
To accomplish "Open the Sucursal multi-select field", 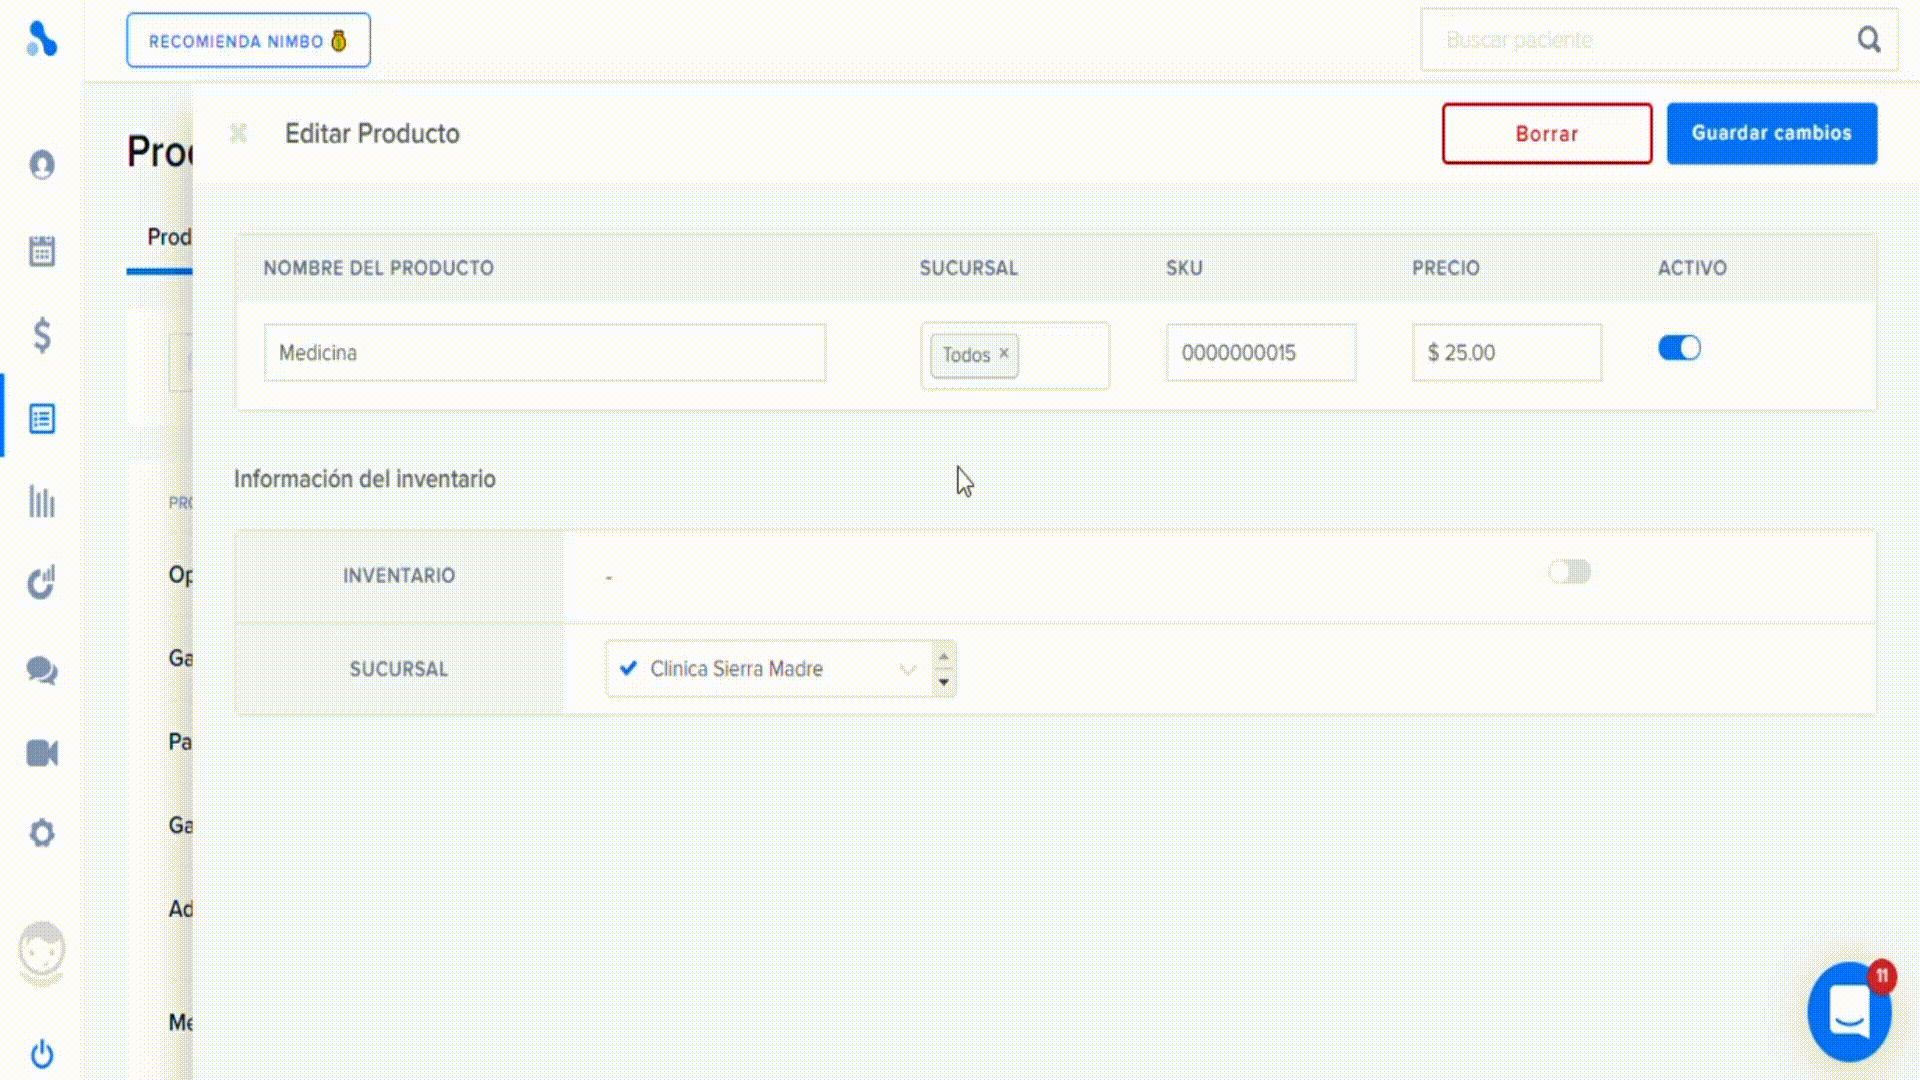I will coord(1062,355).
